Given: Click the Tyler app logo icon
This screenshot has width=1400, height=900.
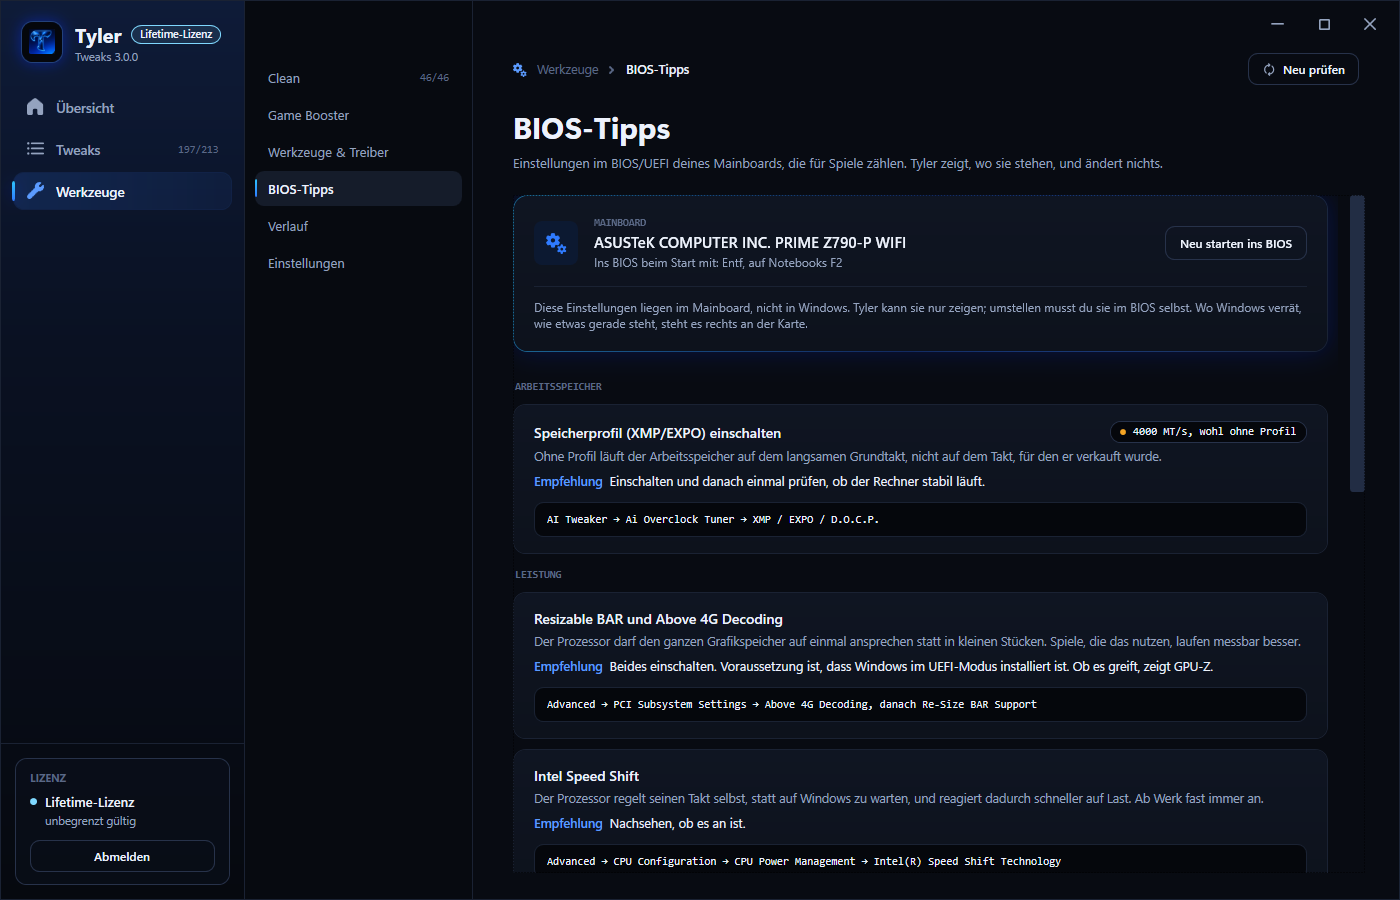Looking at the screenshot, I should pos(42,42).
